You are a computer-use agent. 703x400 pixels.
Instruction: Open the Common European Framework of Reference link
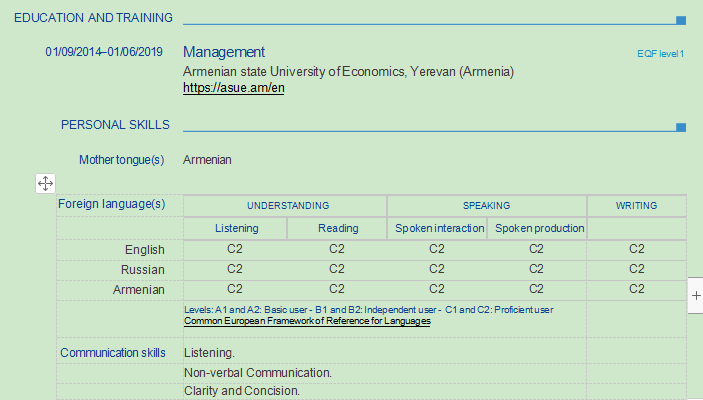307,322
